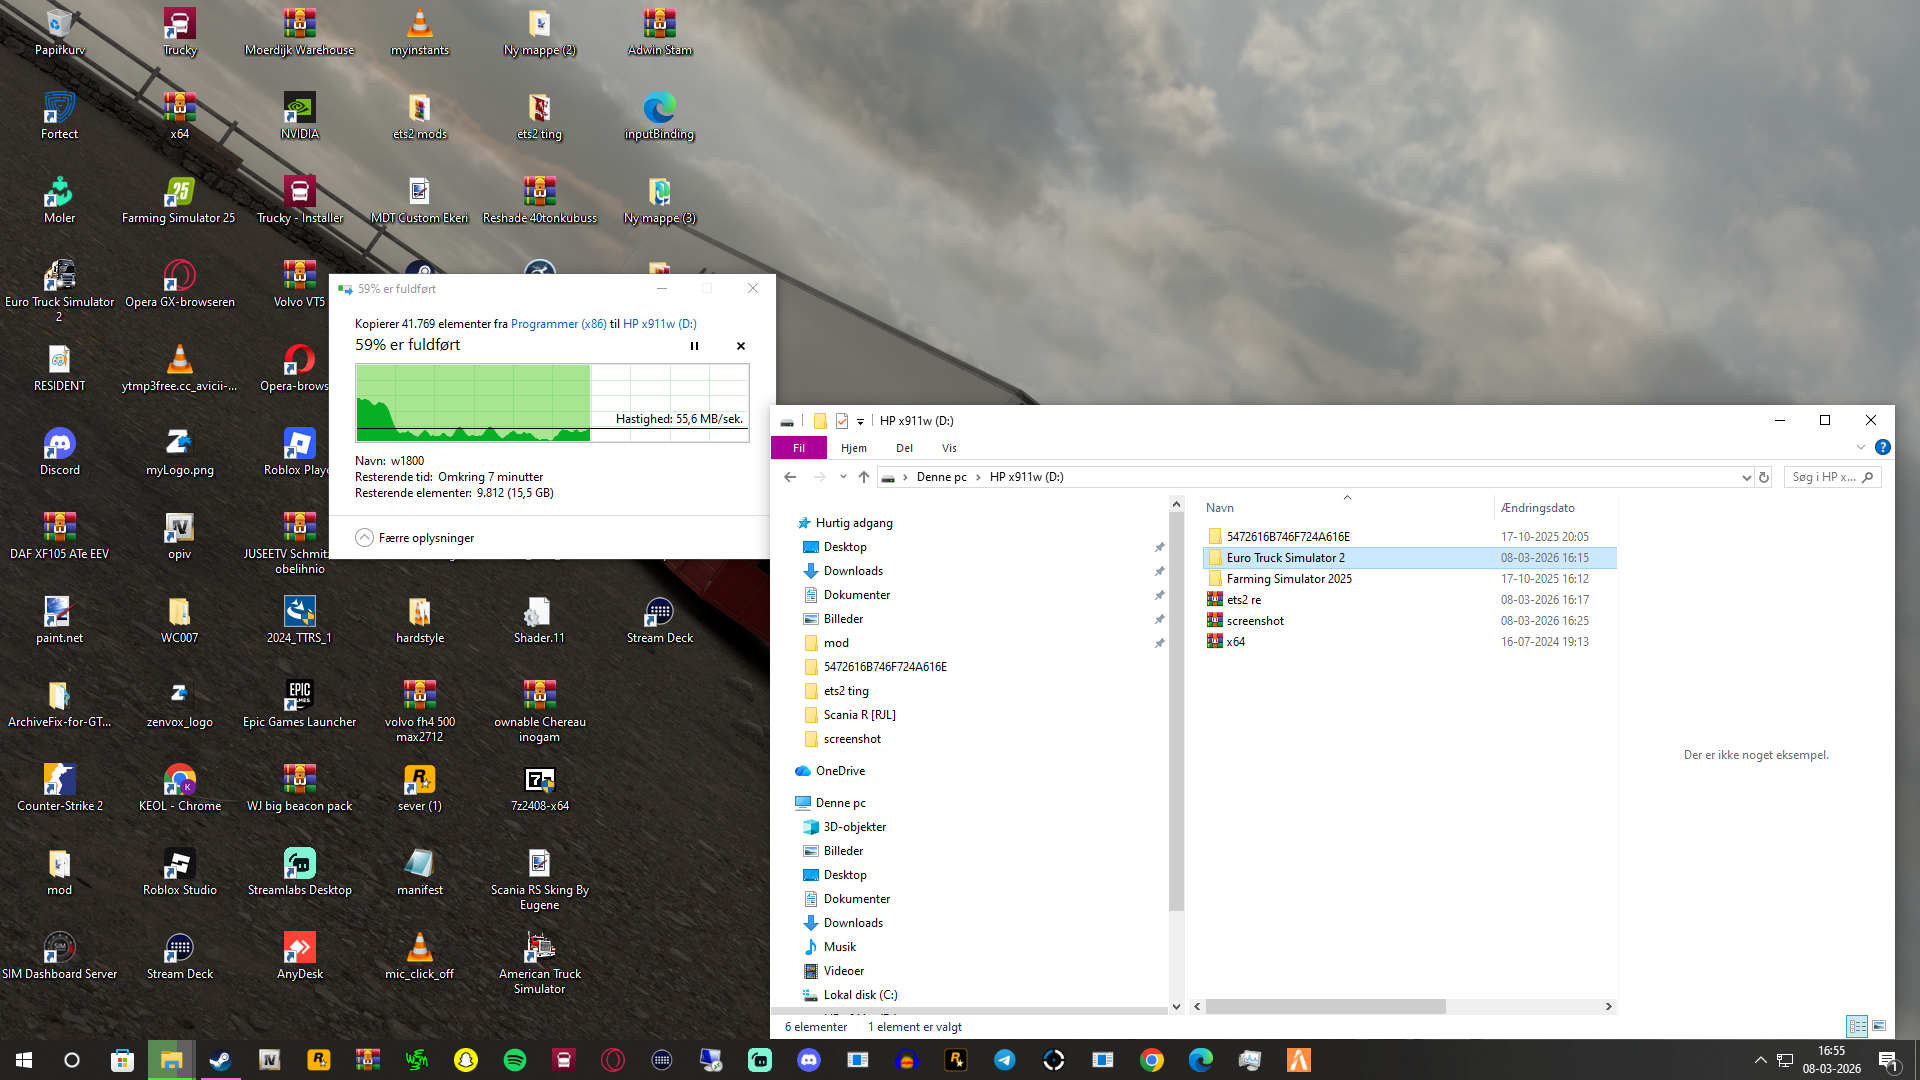The image size is (1920, 1080).
Task: Open the HP x911w (D:) destination link
Action: click(x=659, y=324)
